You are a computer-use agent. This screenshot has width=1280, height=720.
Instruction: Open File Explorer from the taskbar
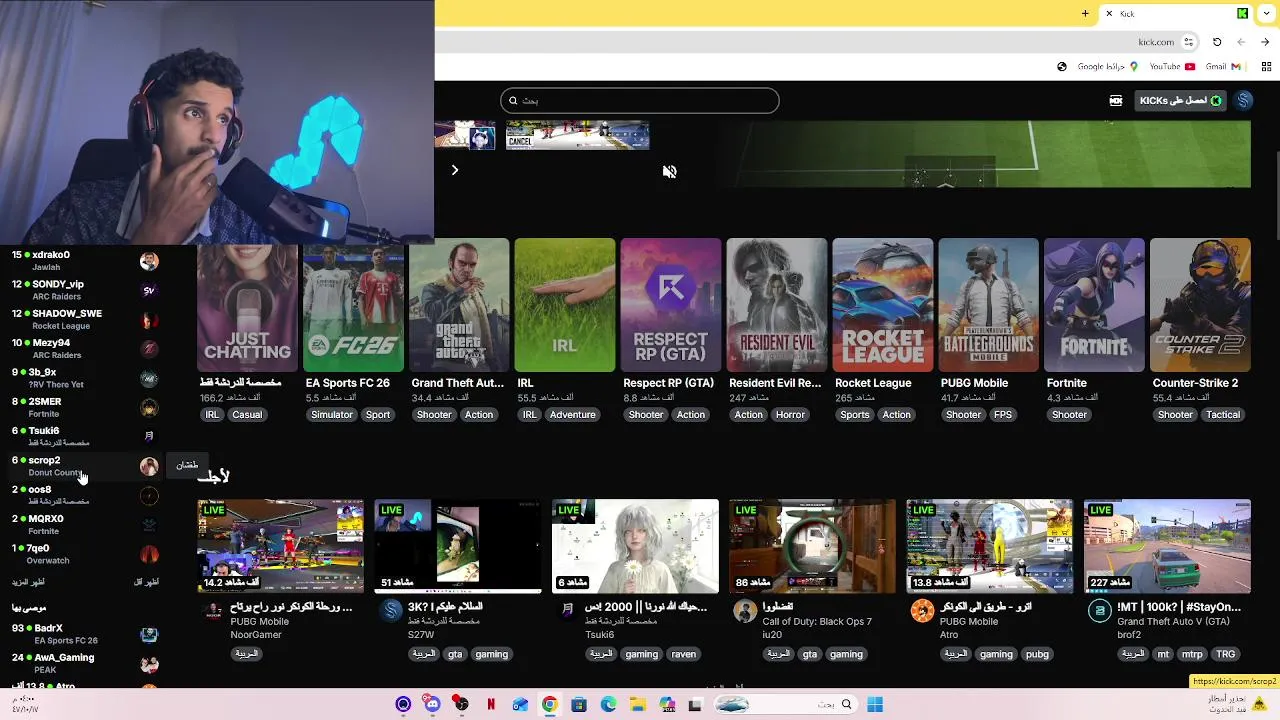click(638, 704)
